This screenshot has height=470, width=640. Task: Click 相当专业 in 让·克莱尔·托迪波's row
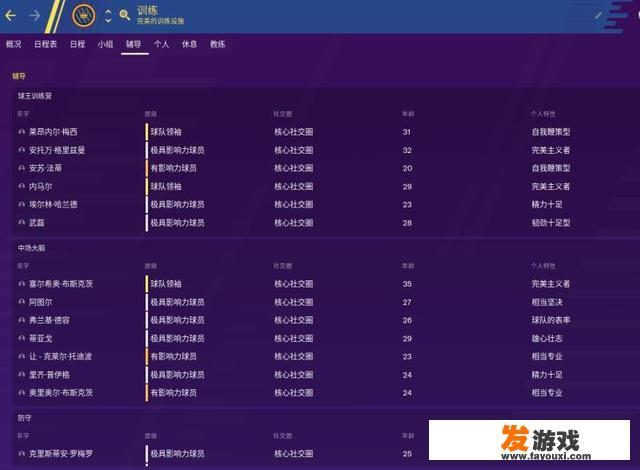(547, 357)
